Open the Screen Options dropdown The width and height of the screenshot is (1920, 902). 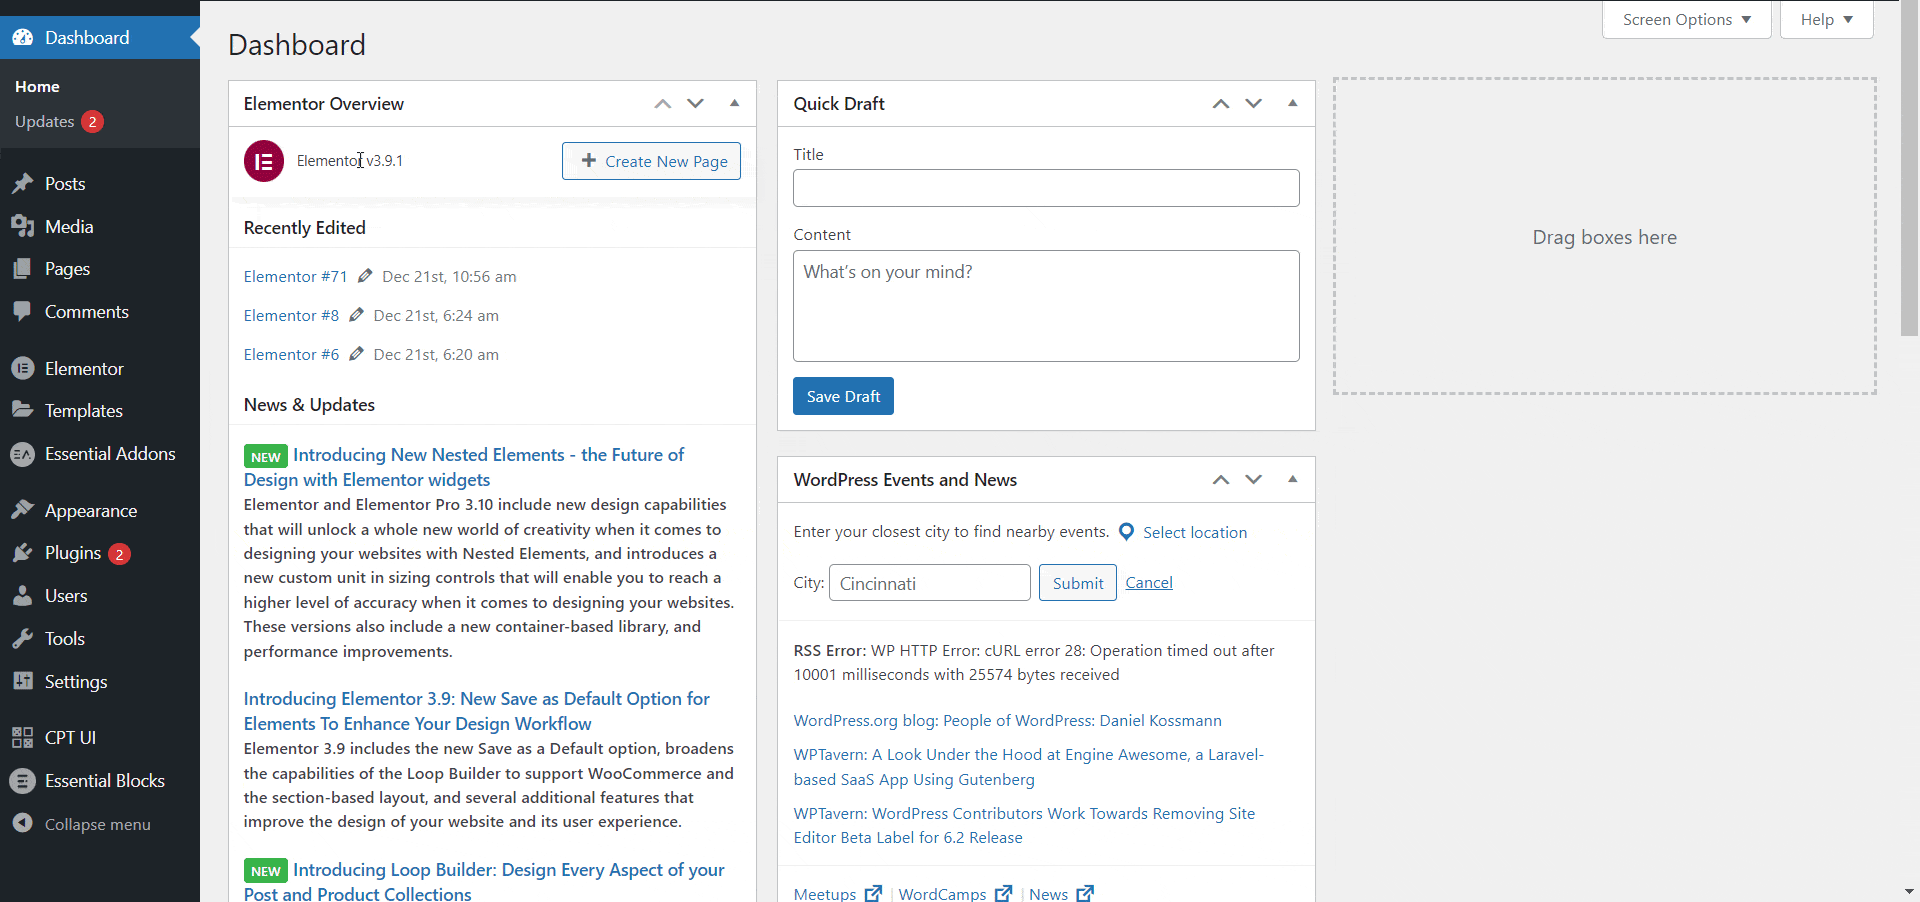click(x=1686, y=20)
